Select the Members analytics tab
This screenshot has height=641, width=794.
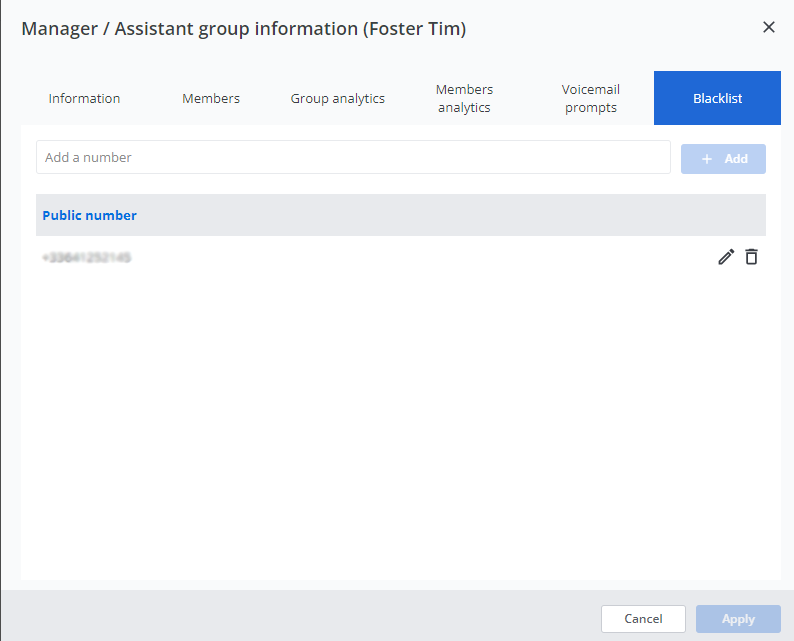pos(464,98)
